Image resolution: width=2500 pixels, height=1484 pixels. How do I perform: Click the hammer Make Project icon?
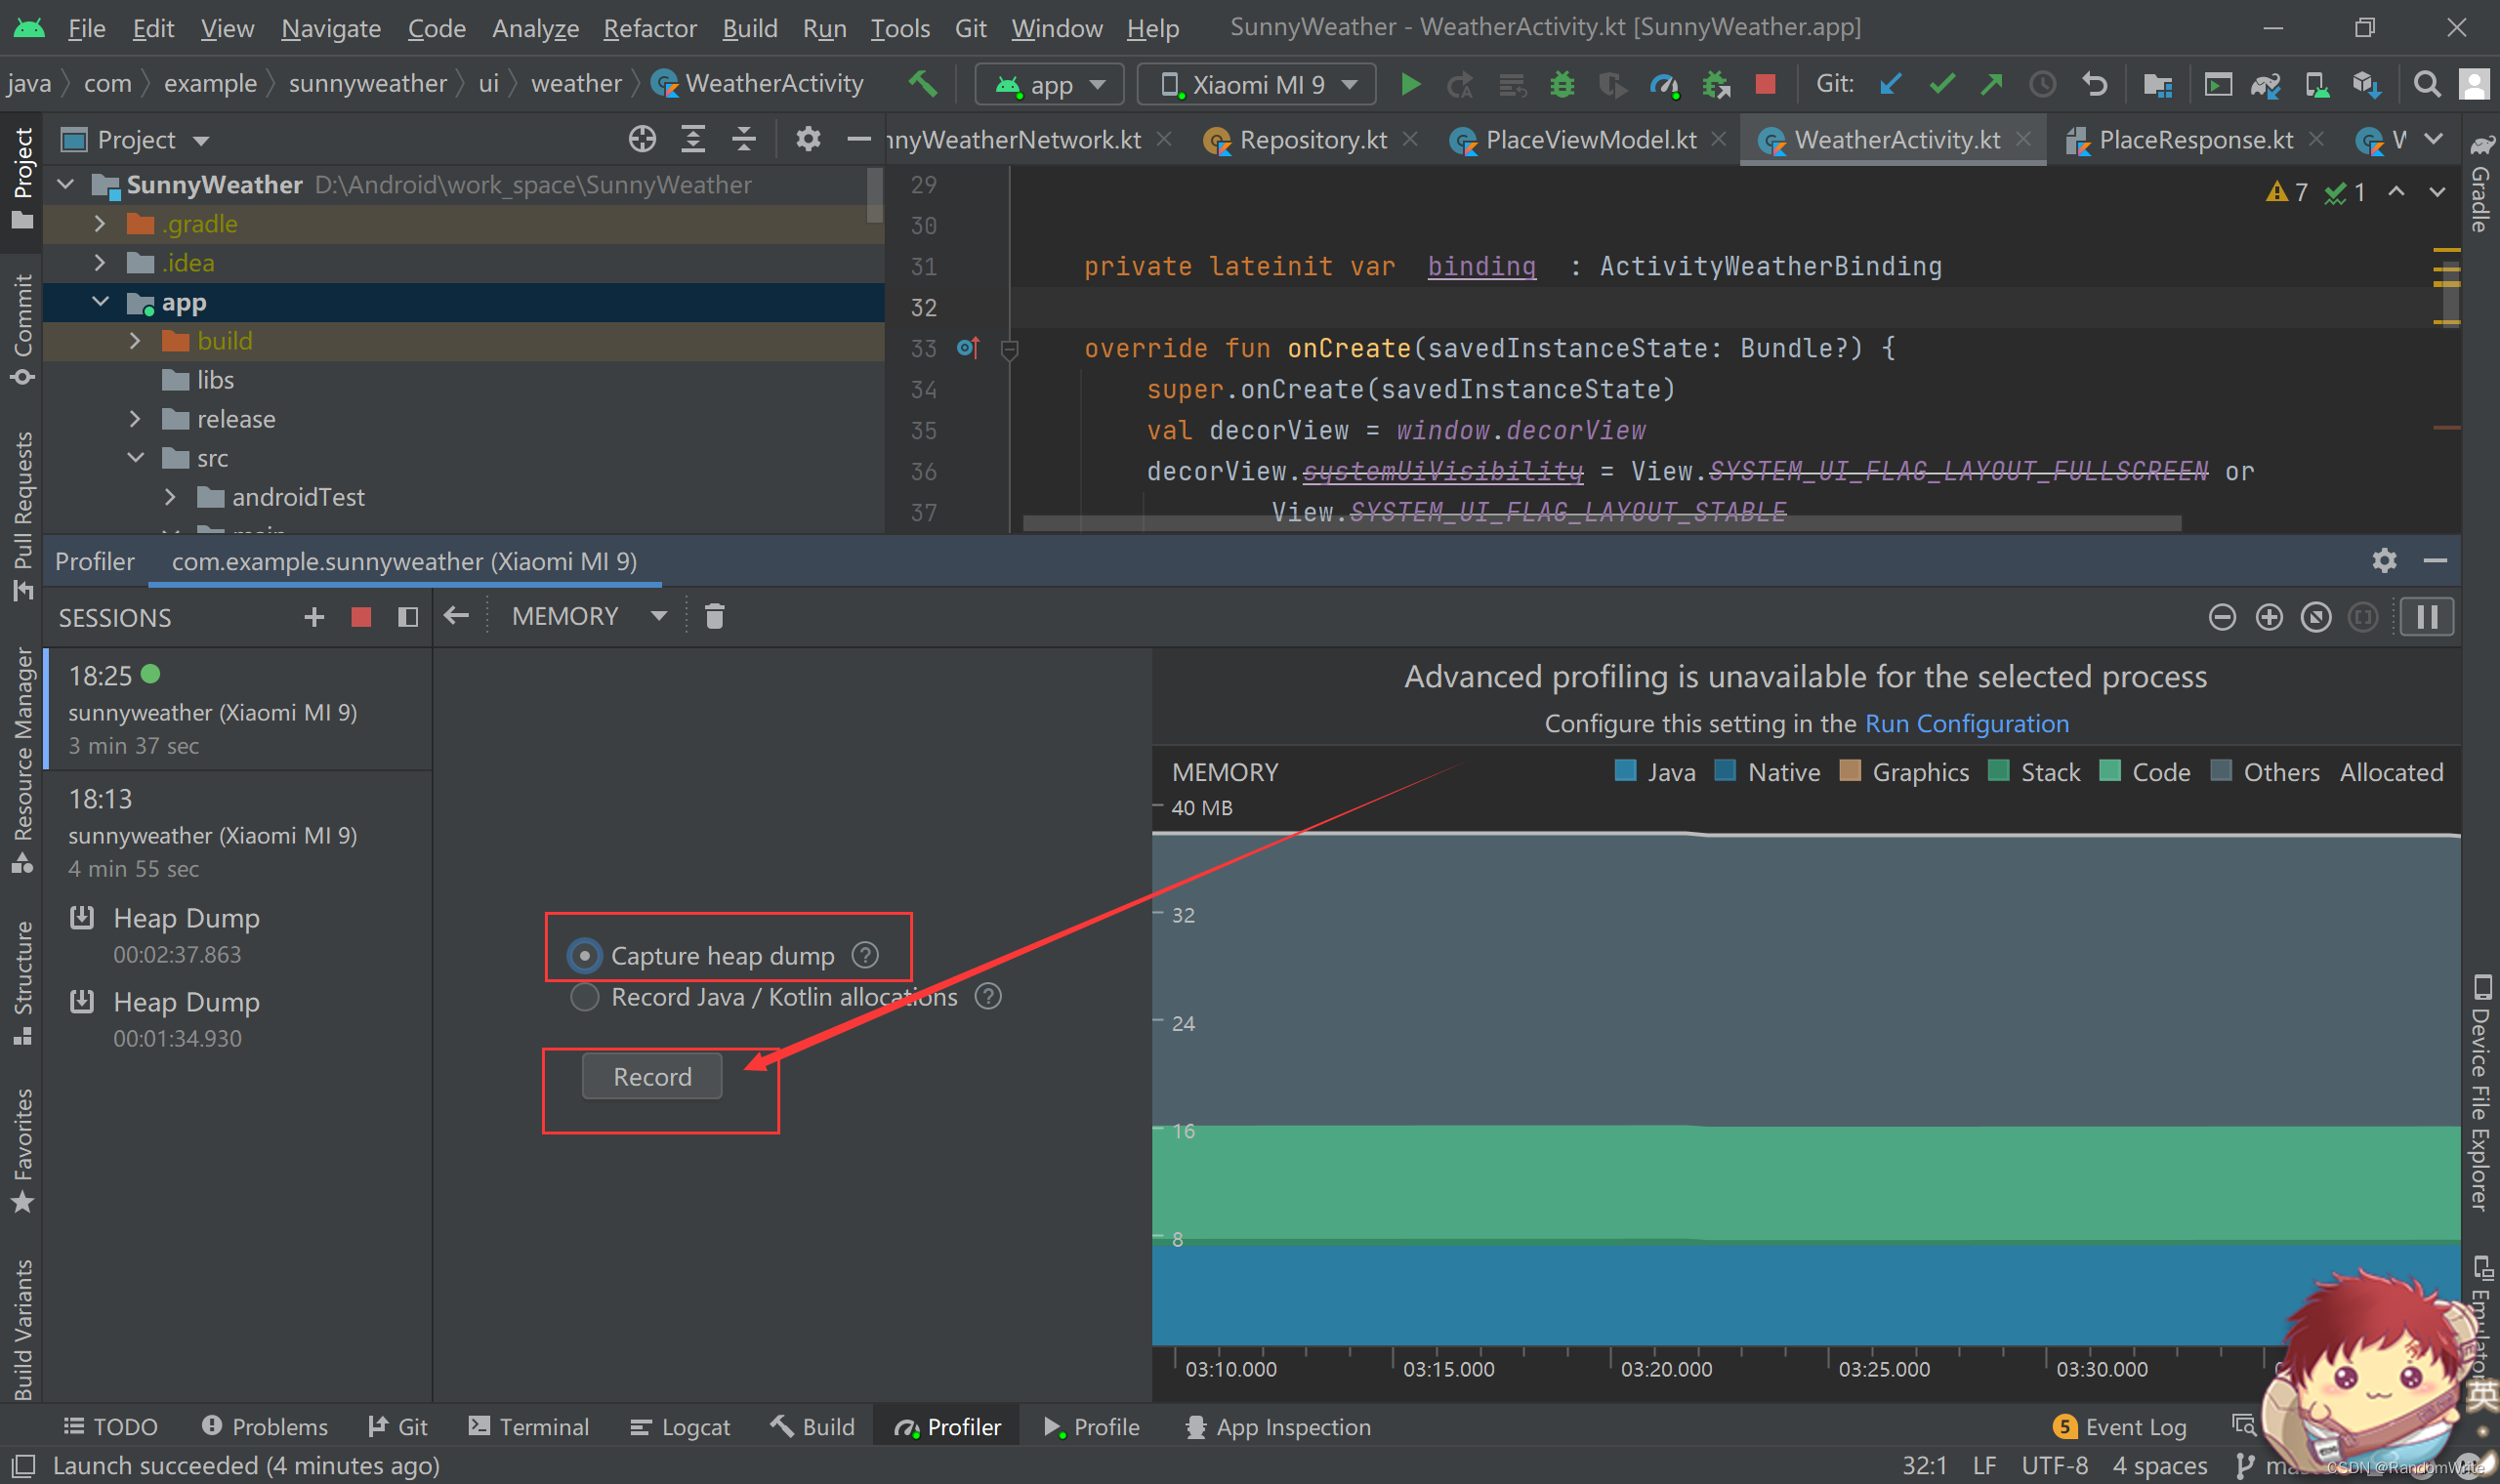point(922,84)
